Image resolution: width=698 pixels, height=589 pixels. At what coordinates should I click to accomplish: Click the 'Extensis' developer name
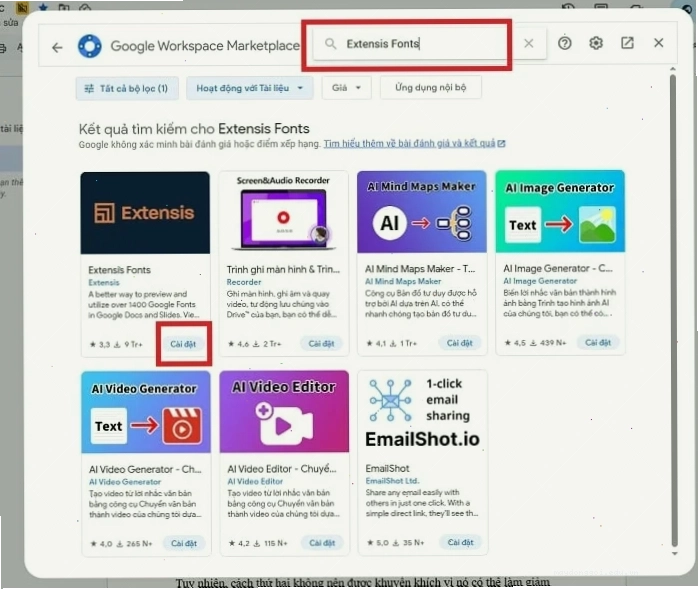tap(104, 282)
